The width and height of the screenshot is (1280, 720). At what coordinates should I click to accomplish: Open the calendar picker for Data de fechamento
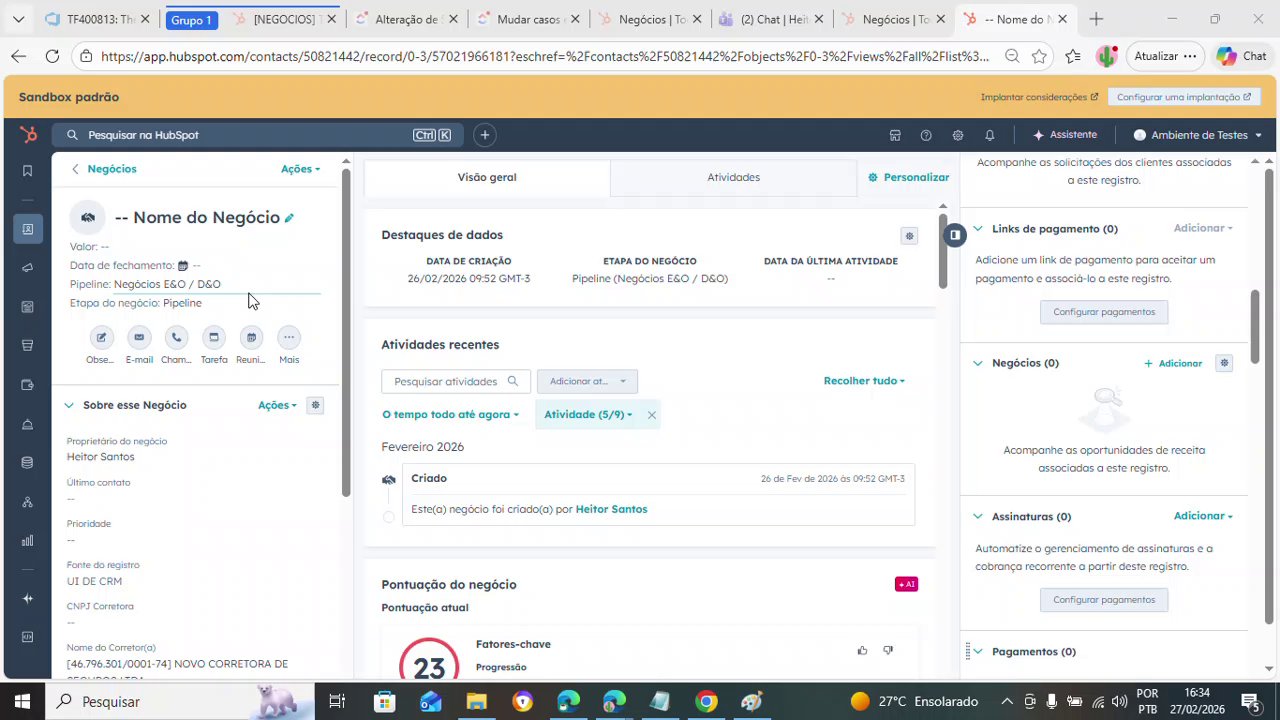[183, 266]
